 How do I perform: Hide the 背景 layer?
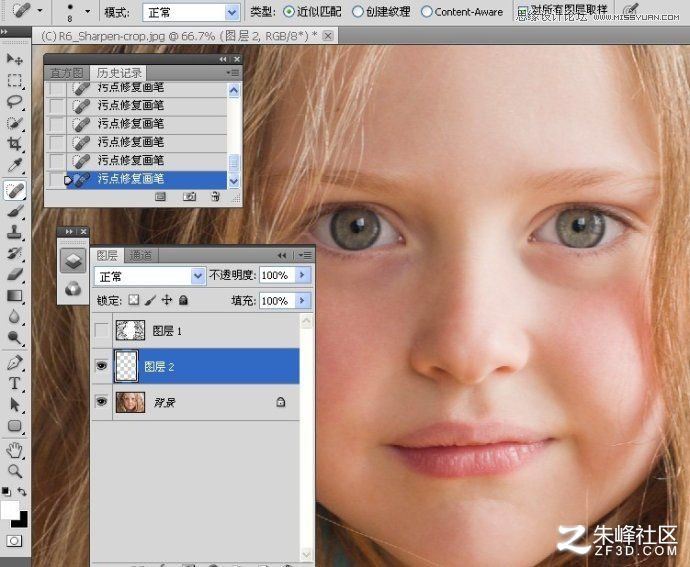[101, 401]
